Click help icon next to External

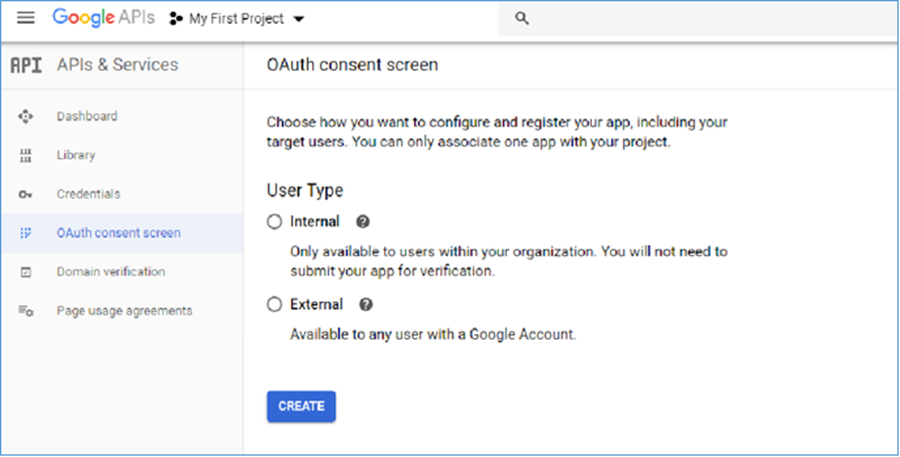(x=366, y=305)
